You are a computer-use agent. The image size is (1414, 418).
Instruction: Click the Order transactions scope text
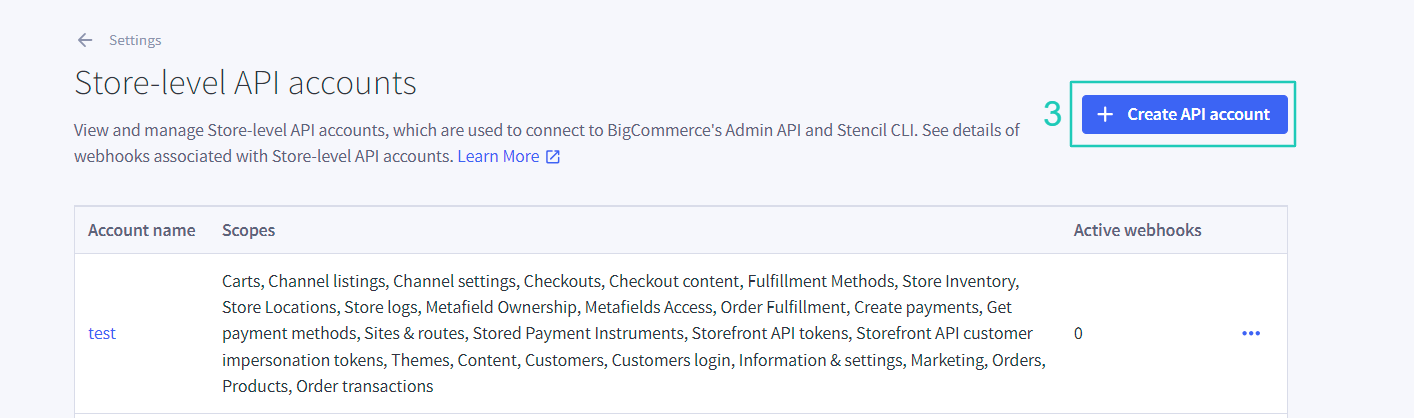364,385
